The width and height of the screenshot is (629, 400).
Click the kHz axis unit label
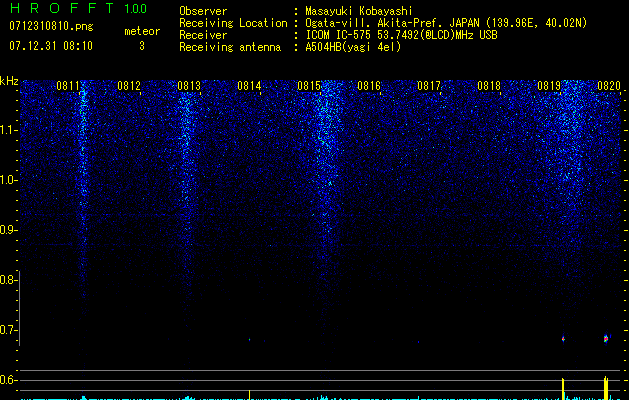(9, 81)
